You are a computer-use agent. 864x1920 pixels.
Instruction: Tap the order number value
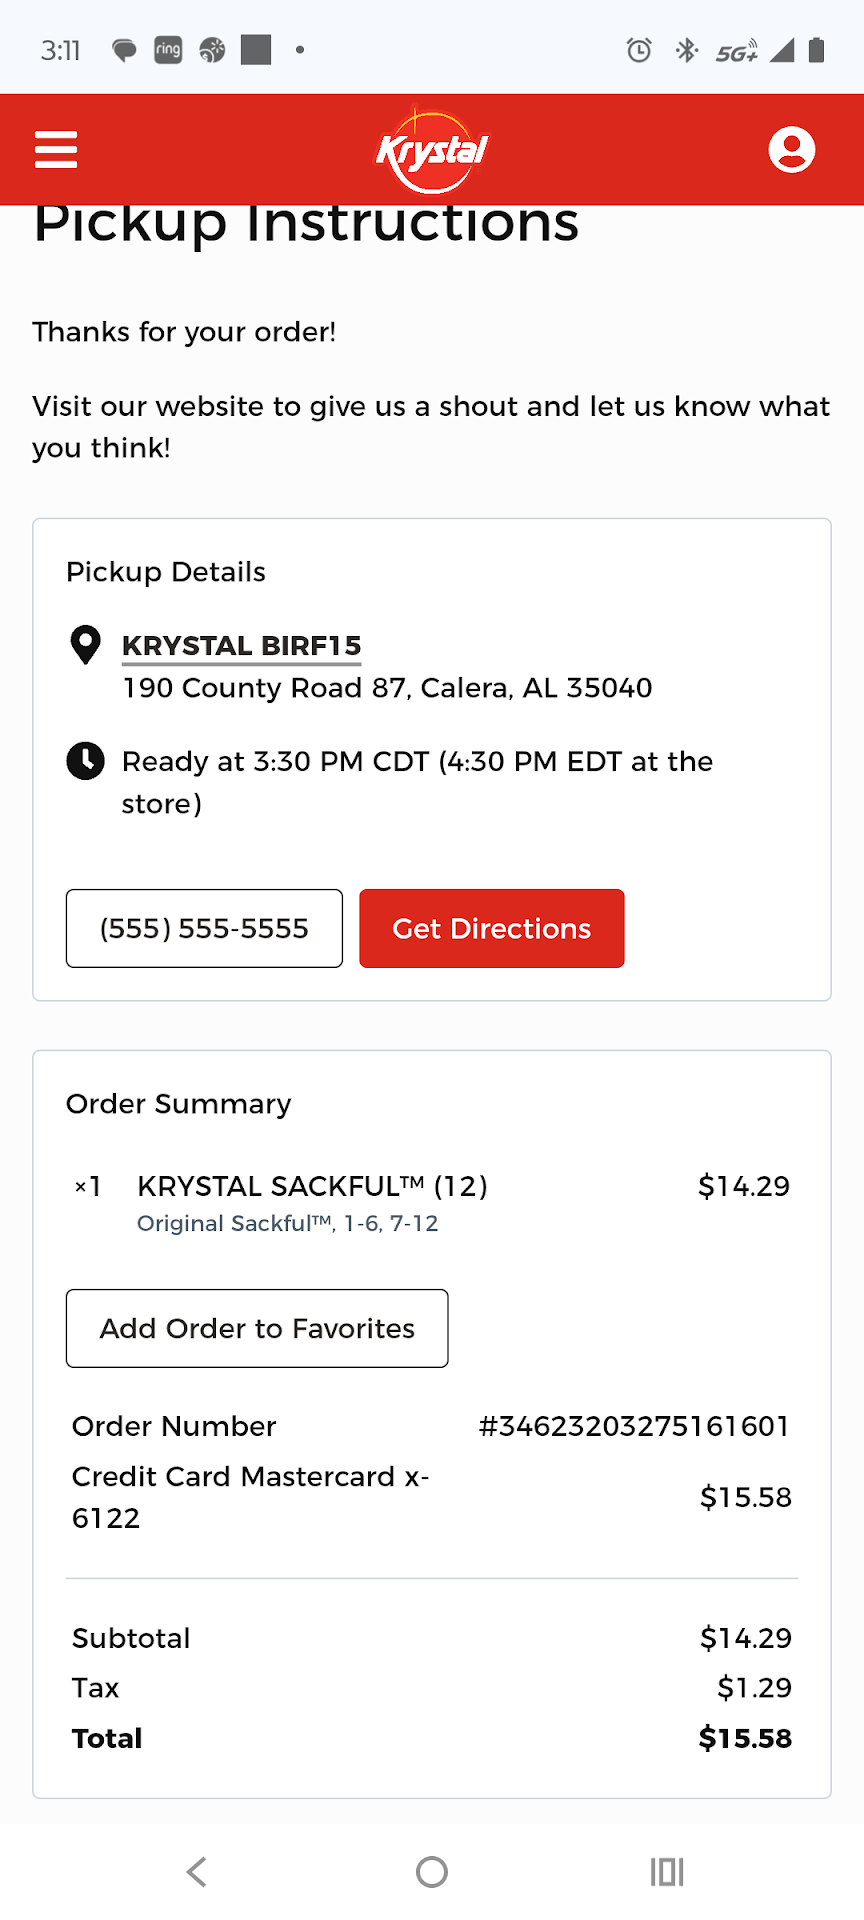pyautogui.click(x=634, y=1426)
